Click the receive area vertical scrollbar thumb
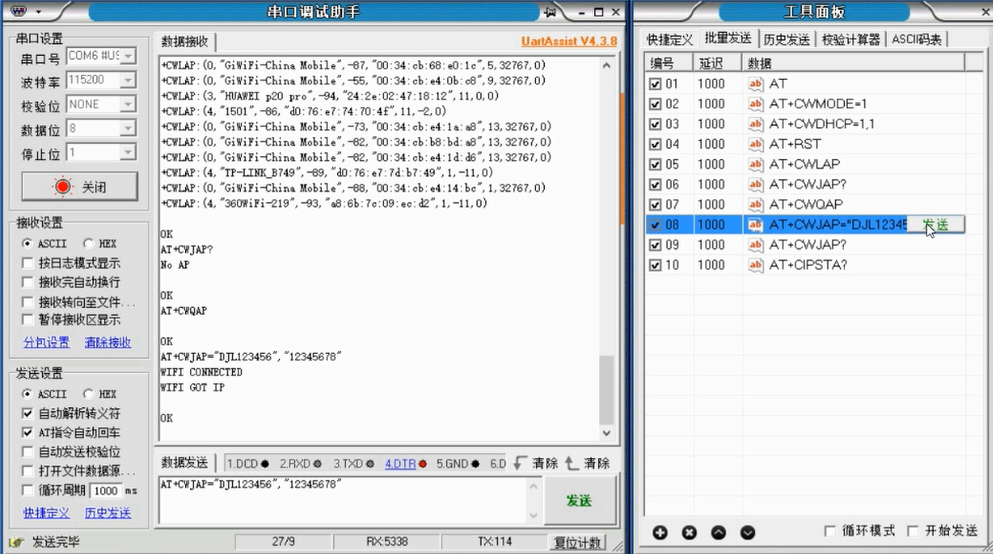Image resolution: width=993 pixels, height=554 pixels. coord(607,389)
